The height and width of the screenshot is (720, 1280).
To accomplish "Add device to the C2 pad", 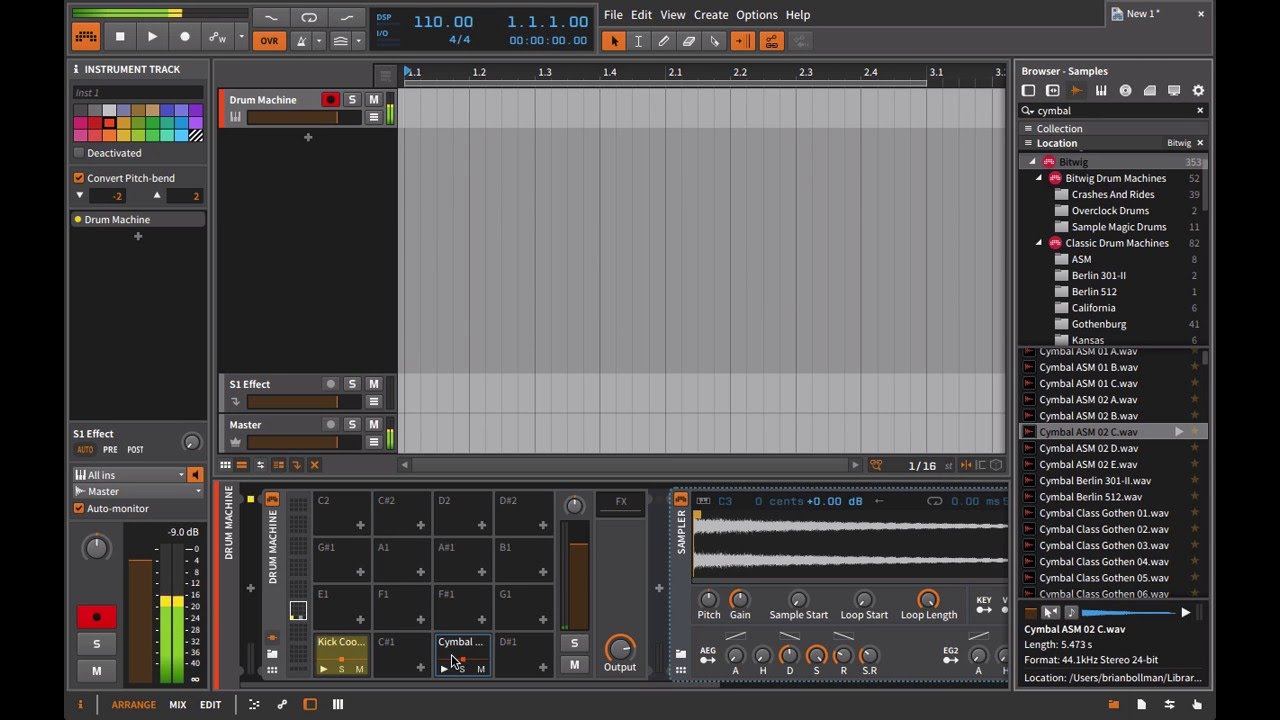I will pyautogui.click(x=359, y=525).
